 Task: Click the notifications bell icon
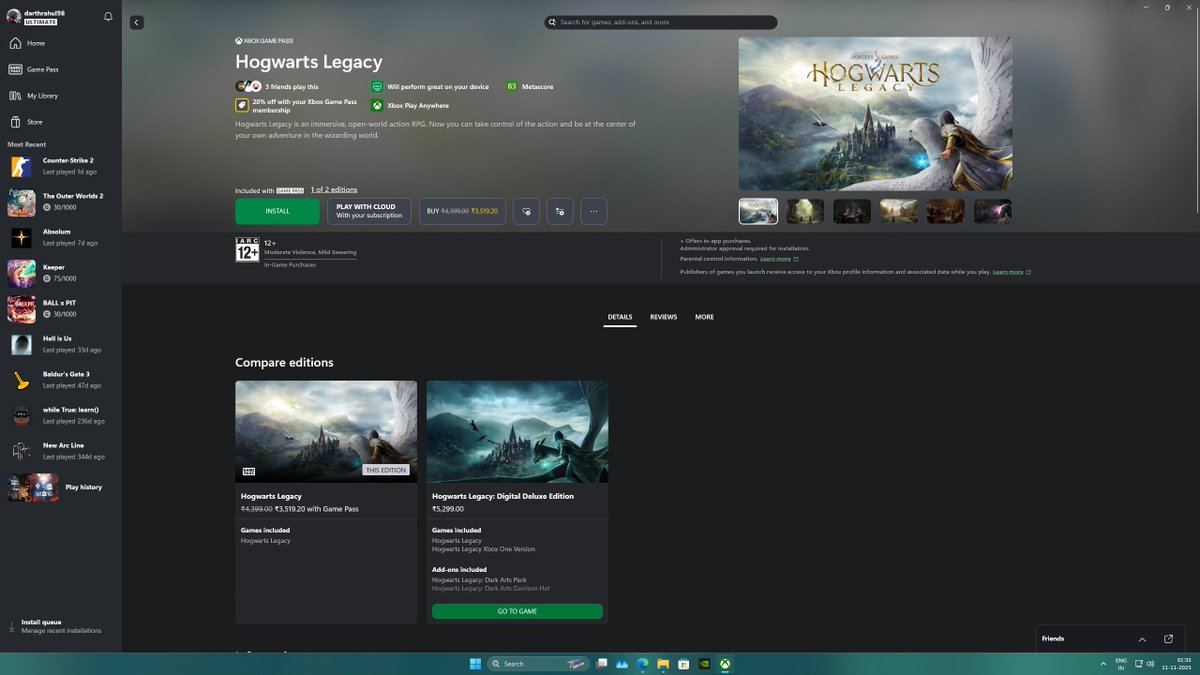pos(108,17)
